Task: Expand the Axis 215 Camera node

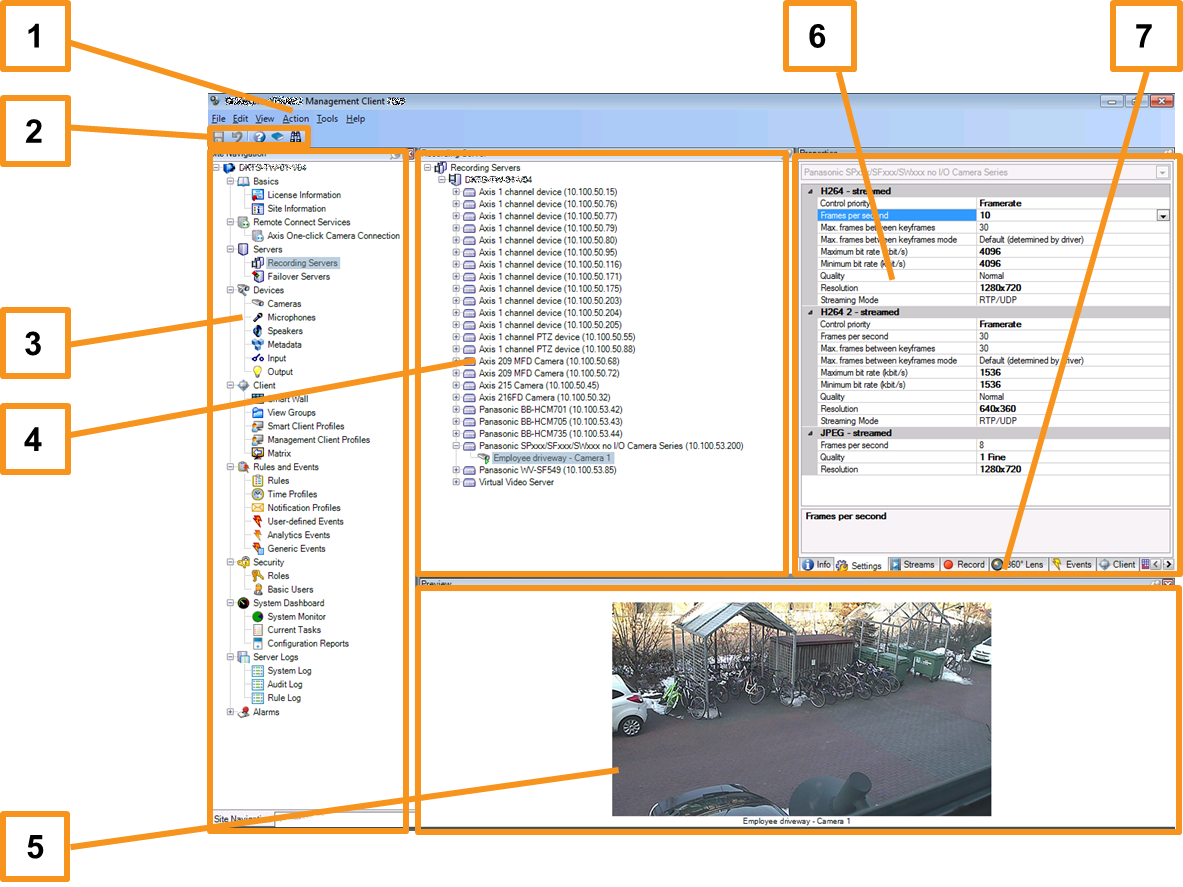Action: click(x=457, y=386)
